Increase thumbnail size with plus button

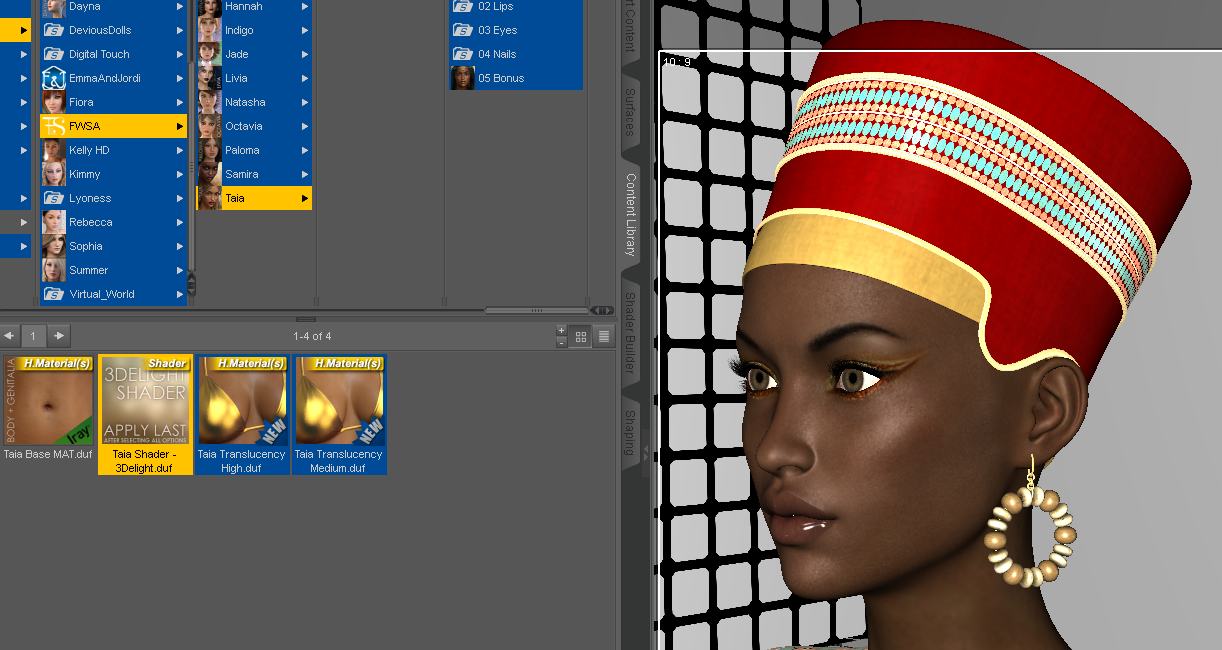click(x=561, y=330)
